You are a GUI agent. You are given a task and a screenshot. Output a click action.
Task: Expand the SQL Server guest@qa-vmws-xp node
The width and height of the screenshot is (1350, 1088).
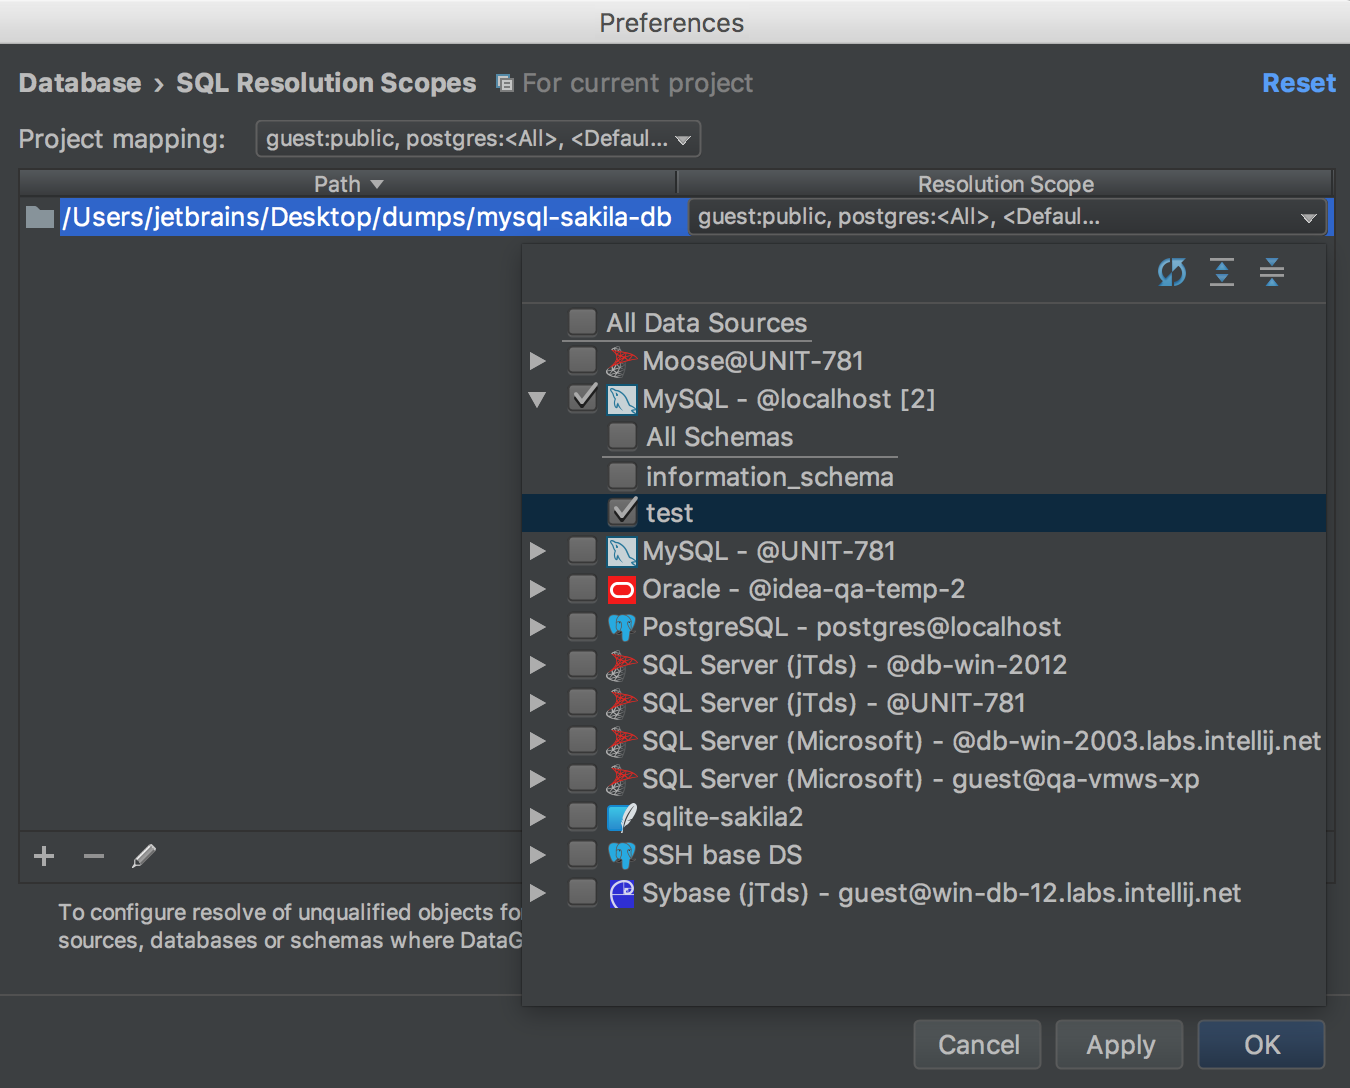pyautogui.click(x=538, y=779)
